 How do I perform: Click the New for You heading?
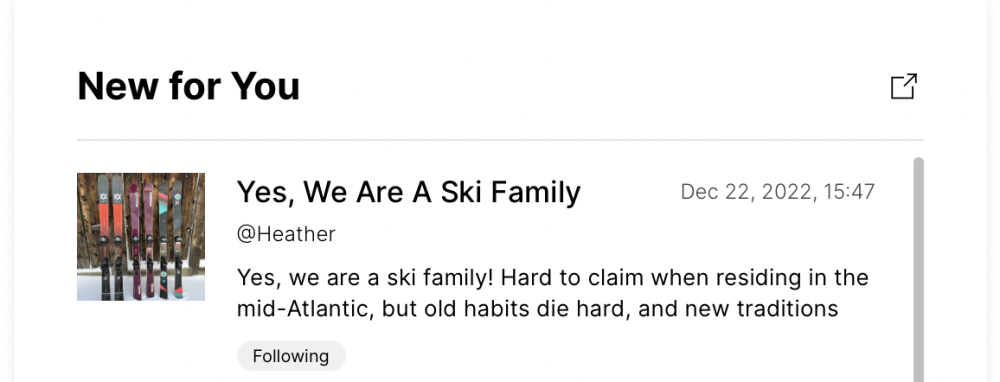click(189, 86)
